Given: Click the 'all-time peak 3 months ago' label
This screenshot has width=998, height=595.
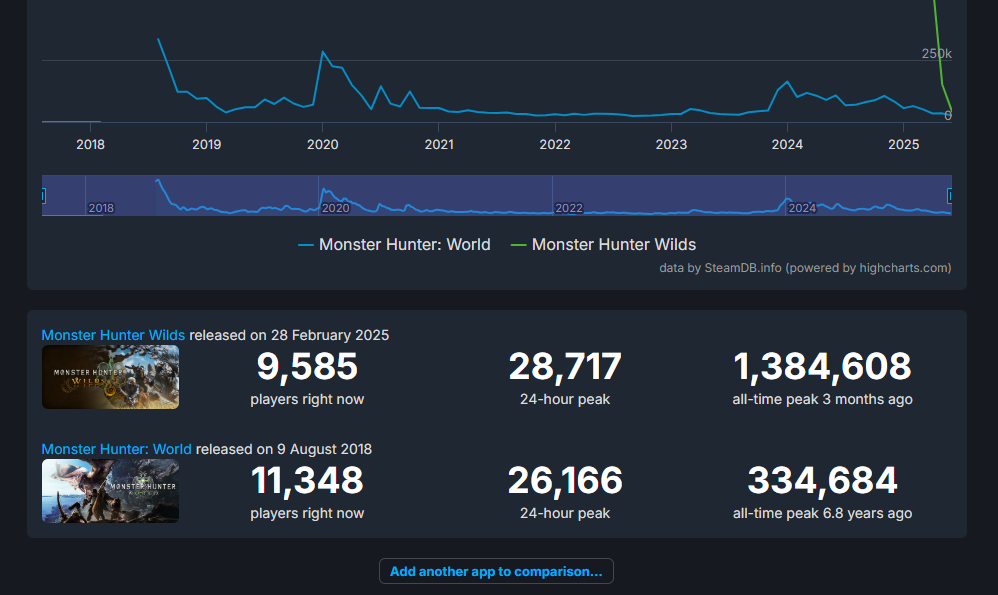Looking at the screenshot, I should tap(822, 400).
